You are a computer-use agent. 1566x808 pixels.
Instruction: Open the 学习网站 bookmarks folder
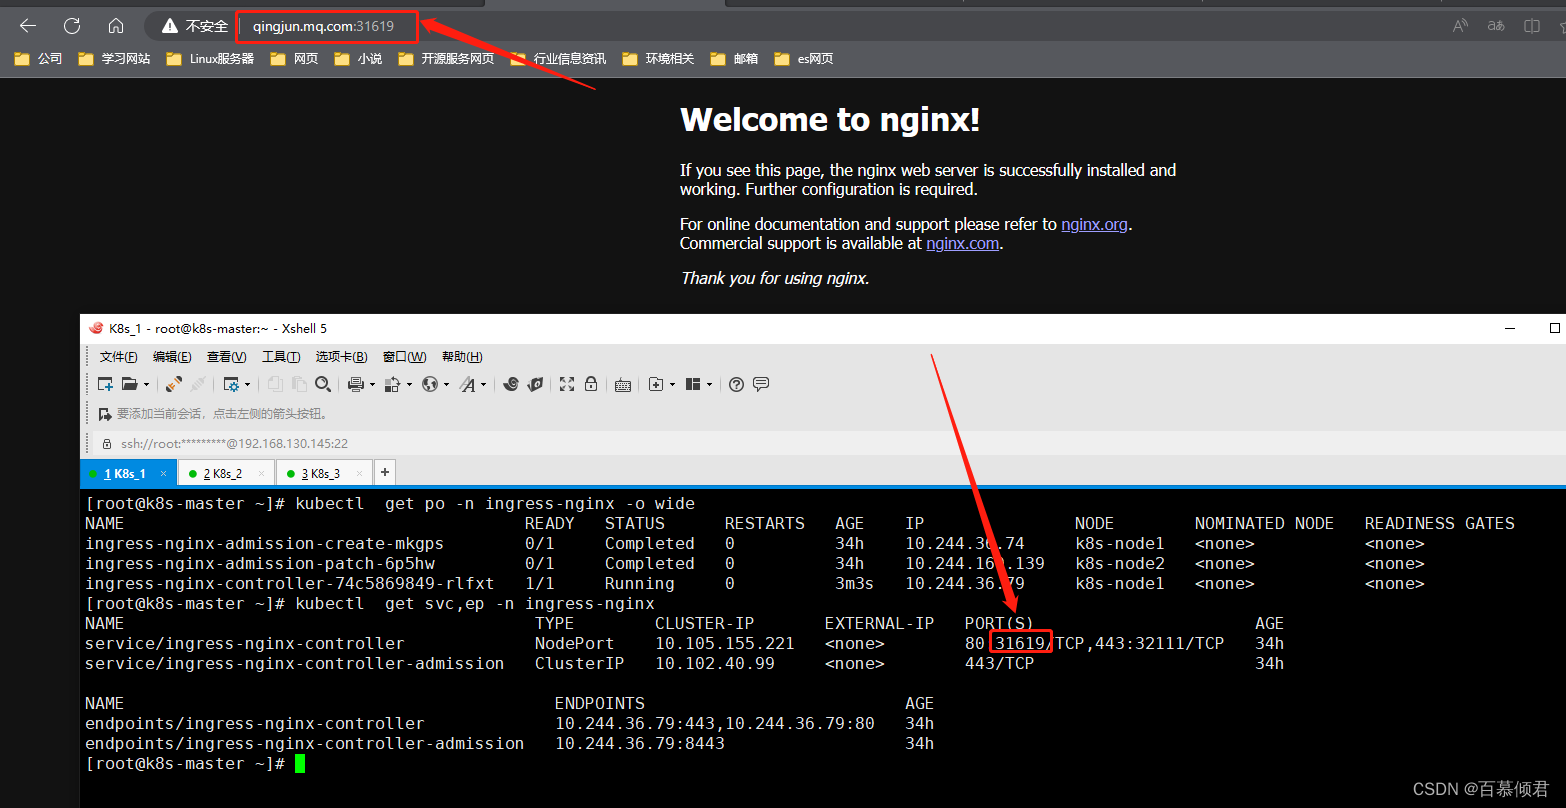coord(114,59)
